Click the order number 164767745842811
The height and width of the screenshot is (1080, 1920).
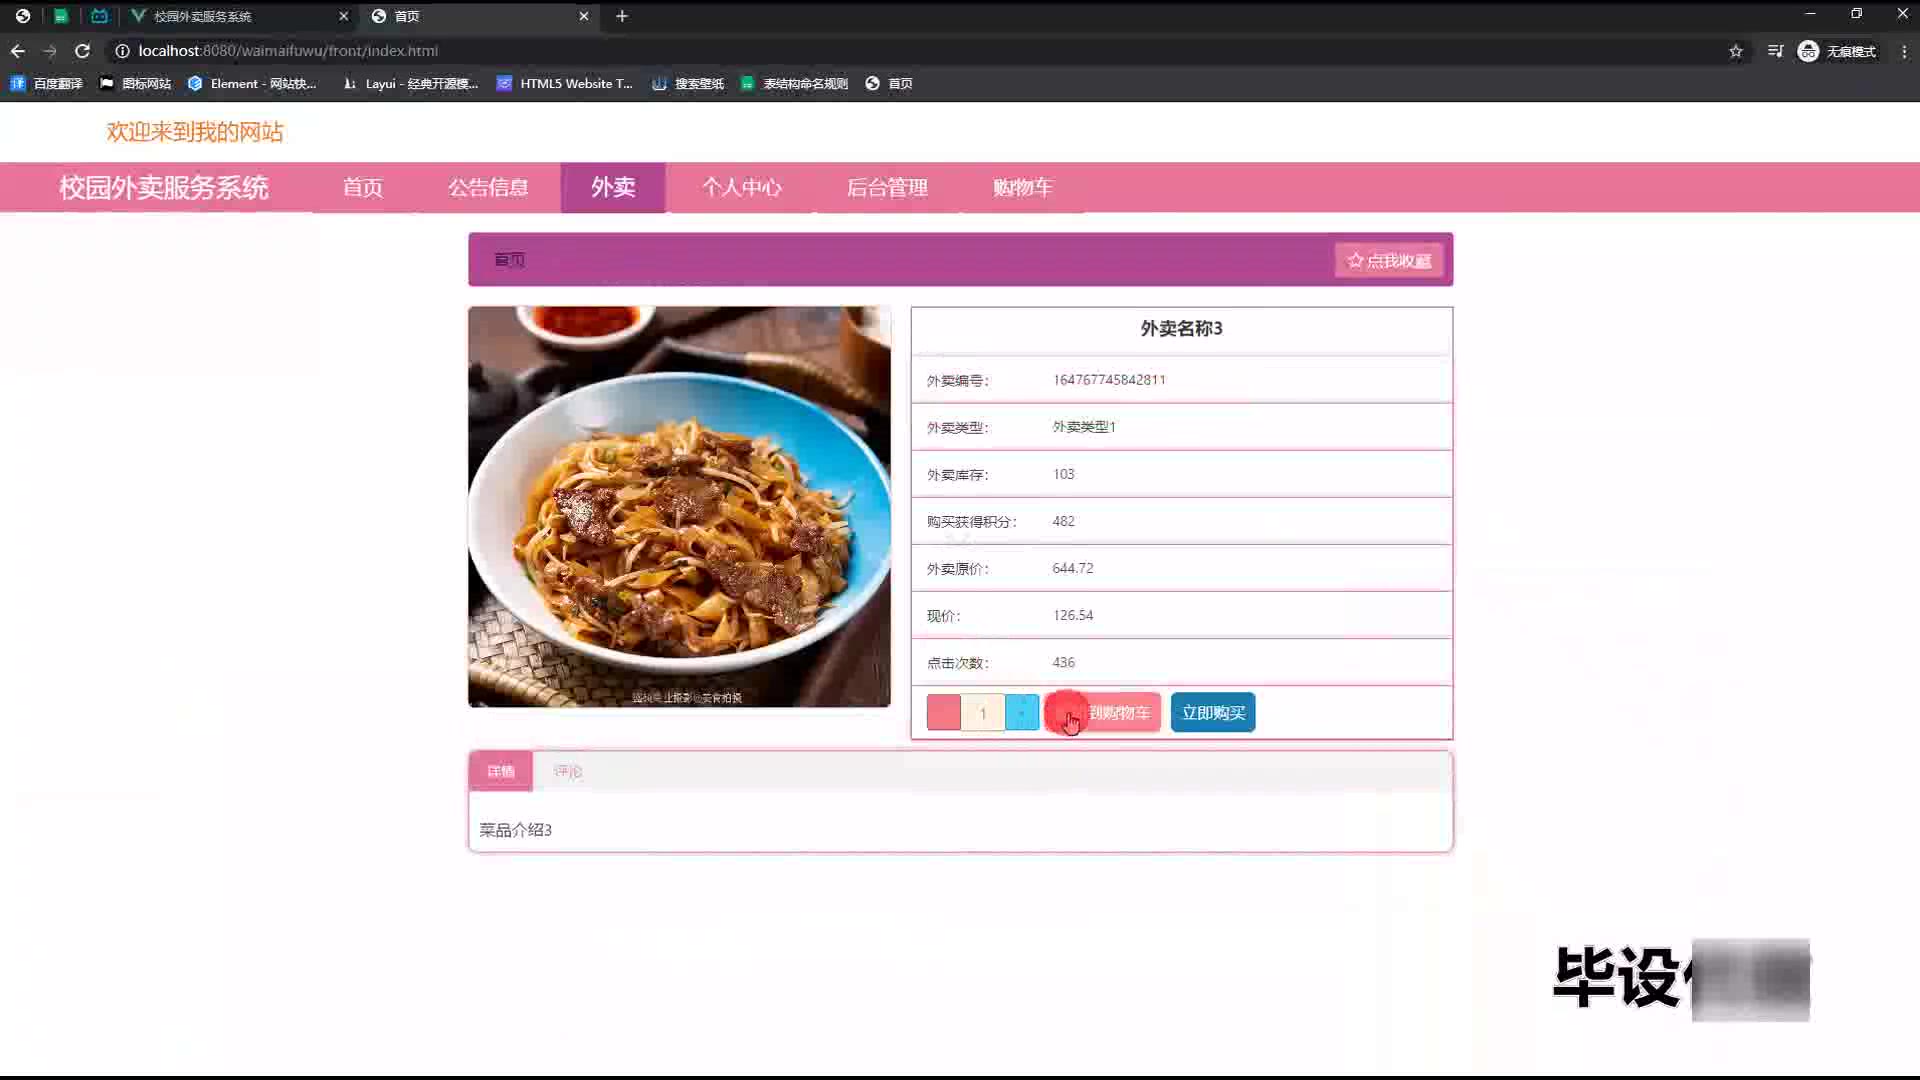coord(1109,380)
